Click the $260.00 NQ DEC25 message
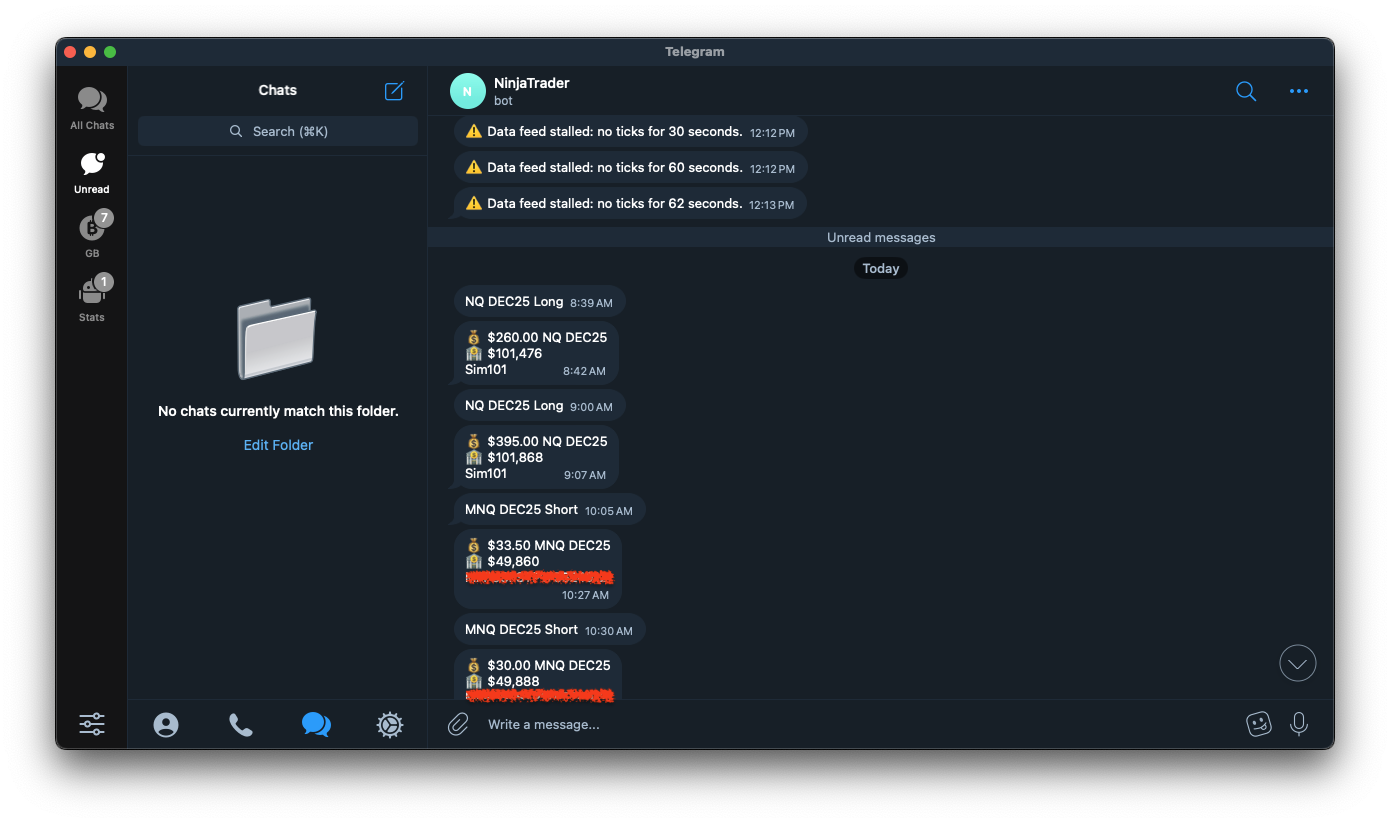The width and height of the screenshot is (1390, 823). point(536,353)
